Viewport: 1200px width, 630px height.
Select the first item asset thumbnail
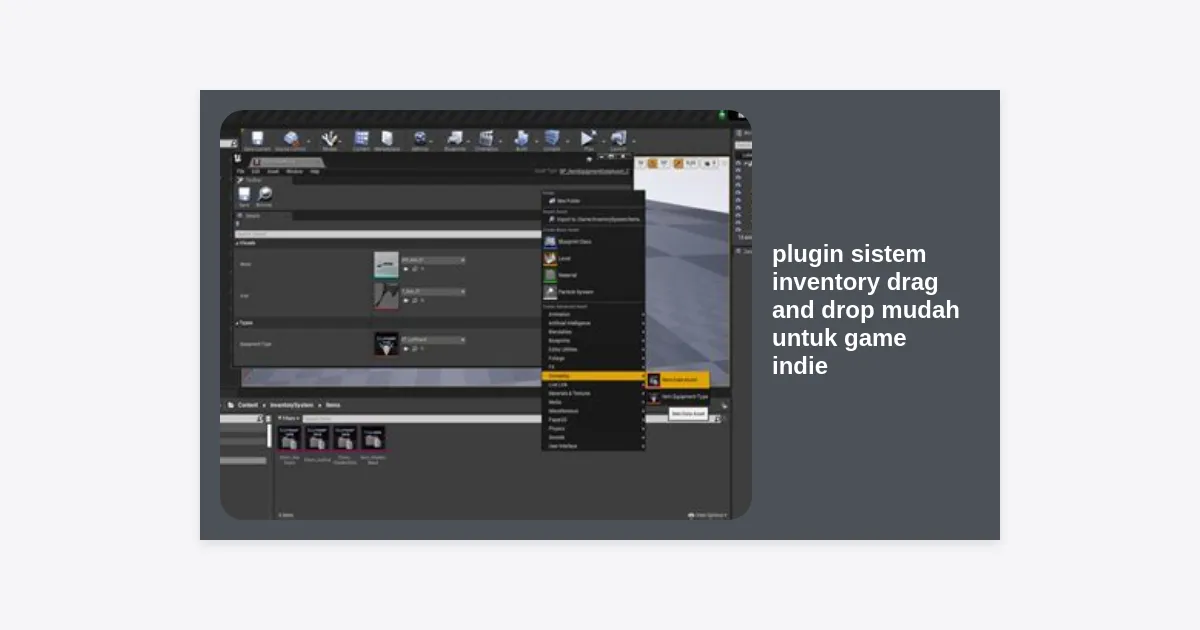[289, 440]
